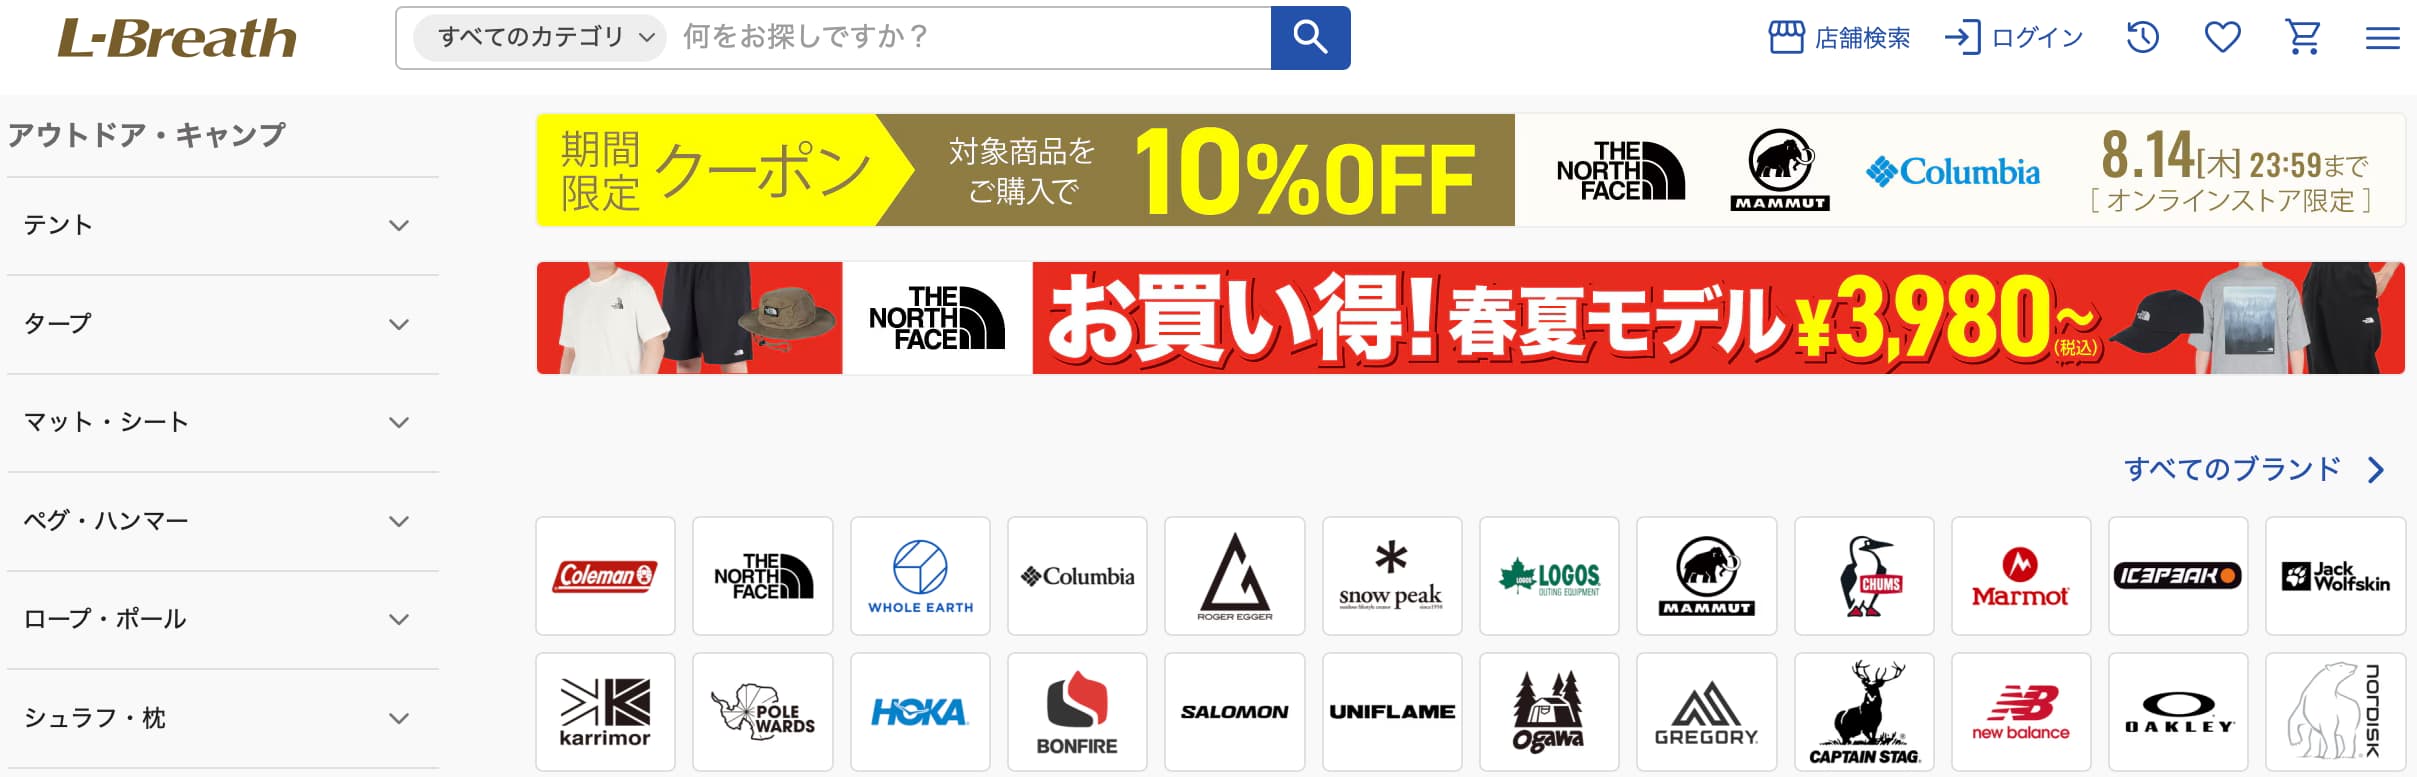The image size is (2417, 777).
Task: Expand the テント category
Action: pyautogui.click(x=223, y=226)
